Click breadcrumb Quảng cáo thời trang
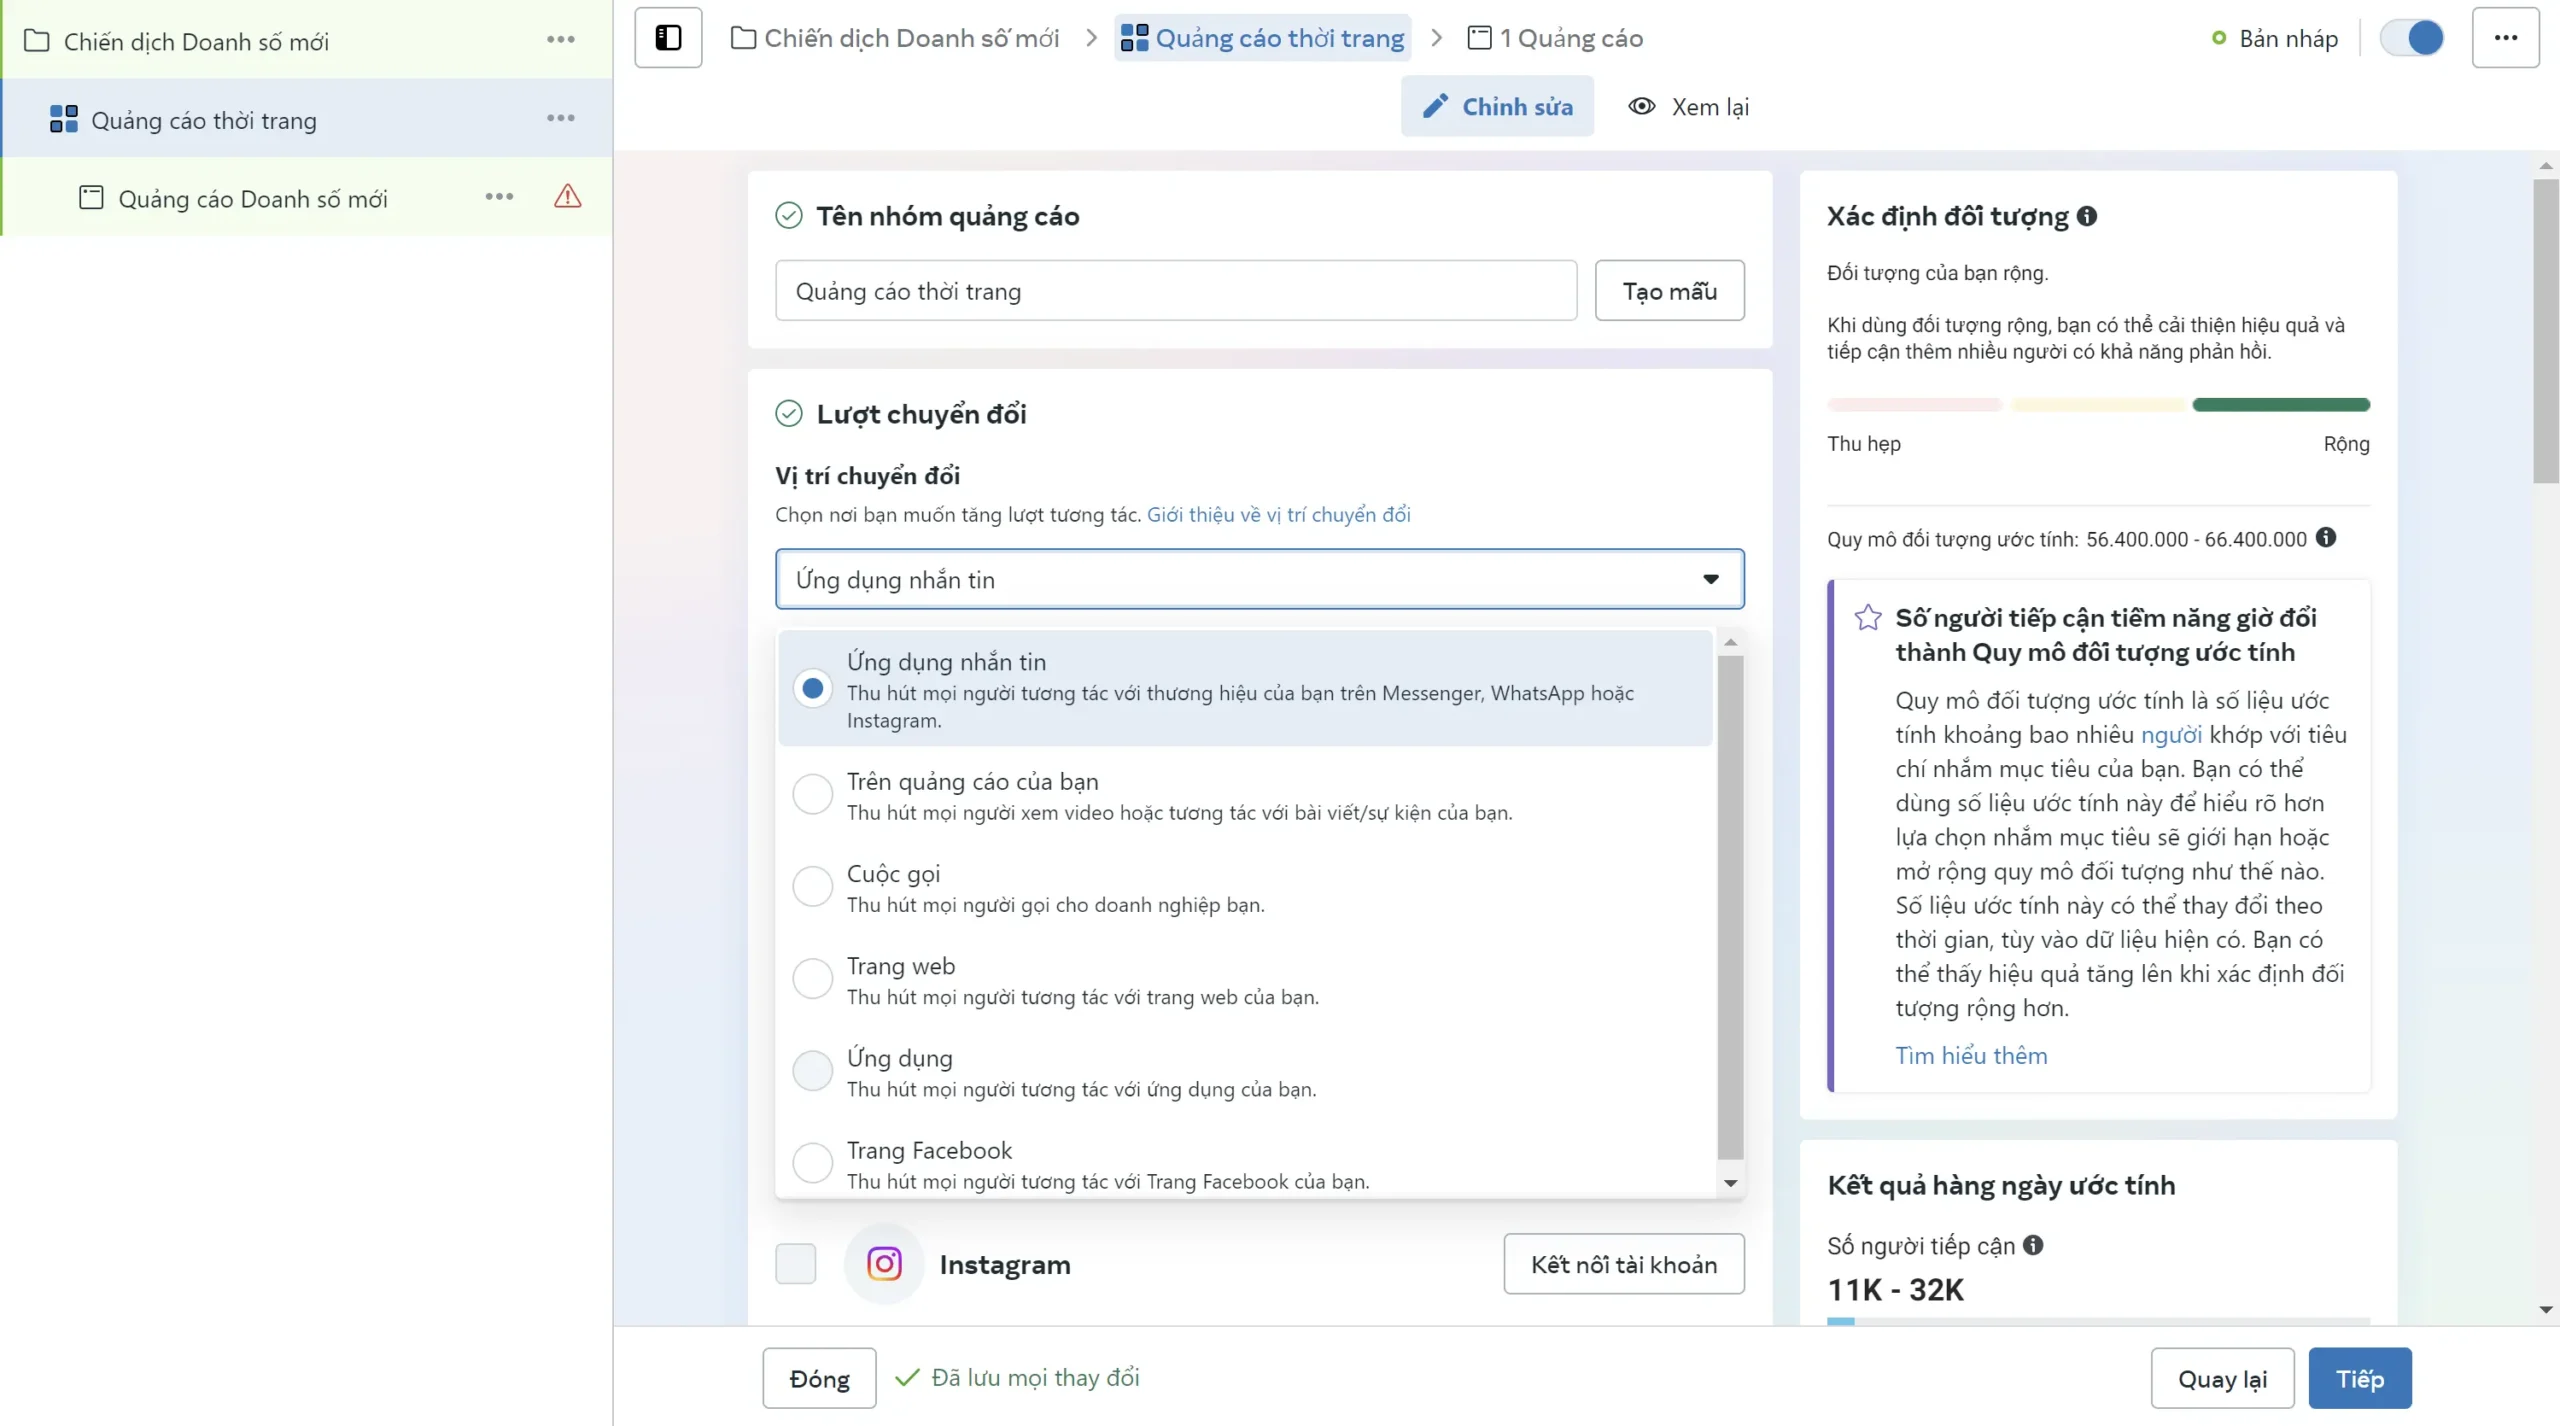Image resolution: width=2560 pixels, height=1426 pixels. click(x=1263, y=38)
